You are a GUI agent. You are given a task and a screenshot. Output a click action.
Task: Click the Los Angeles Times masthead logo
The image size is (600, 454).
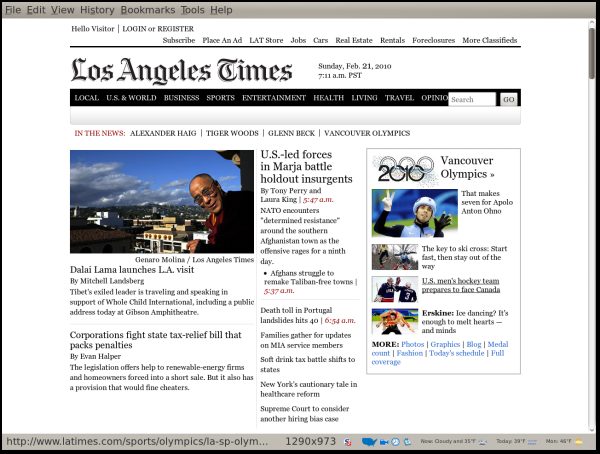tap(181, 70)
